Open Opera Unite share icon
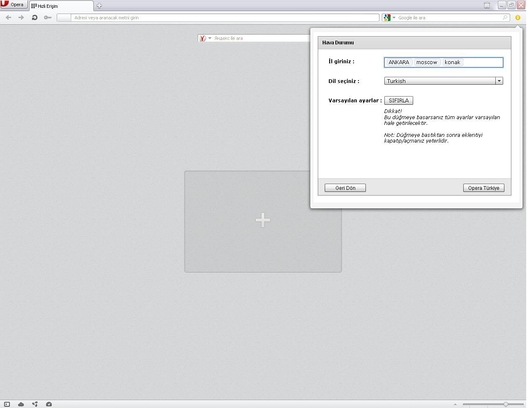 pos(35,404)
